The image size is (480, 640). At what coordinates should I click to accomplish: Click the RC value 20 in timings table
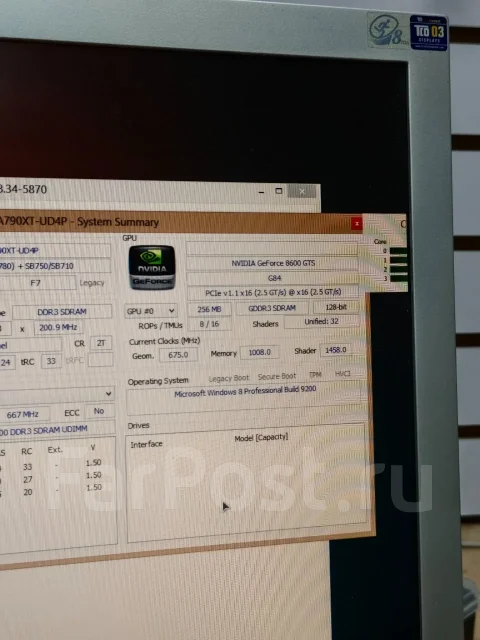(27, 492)
